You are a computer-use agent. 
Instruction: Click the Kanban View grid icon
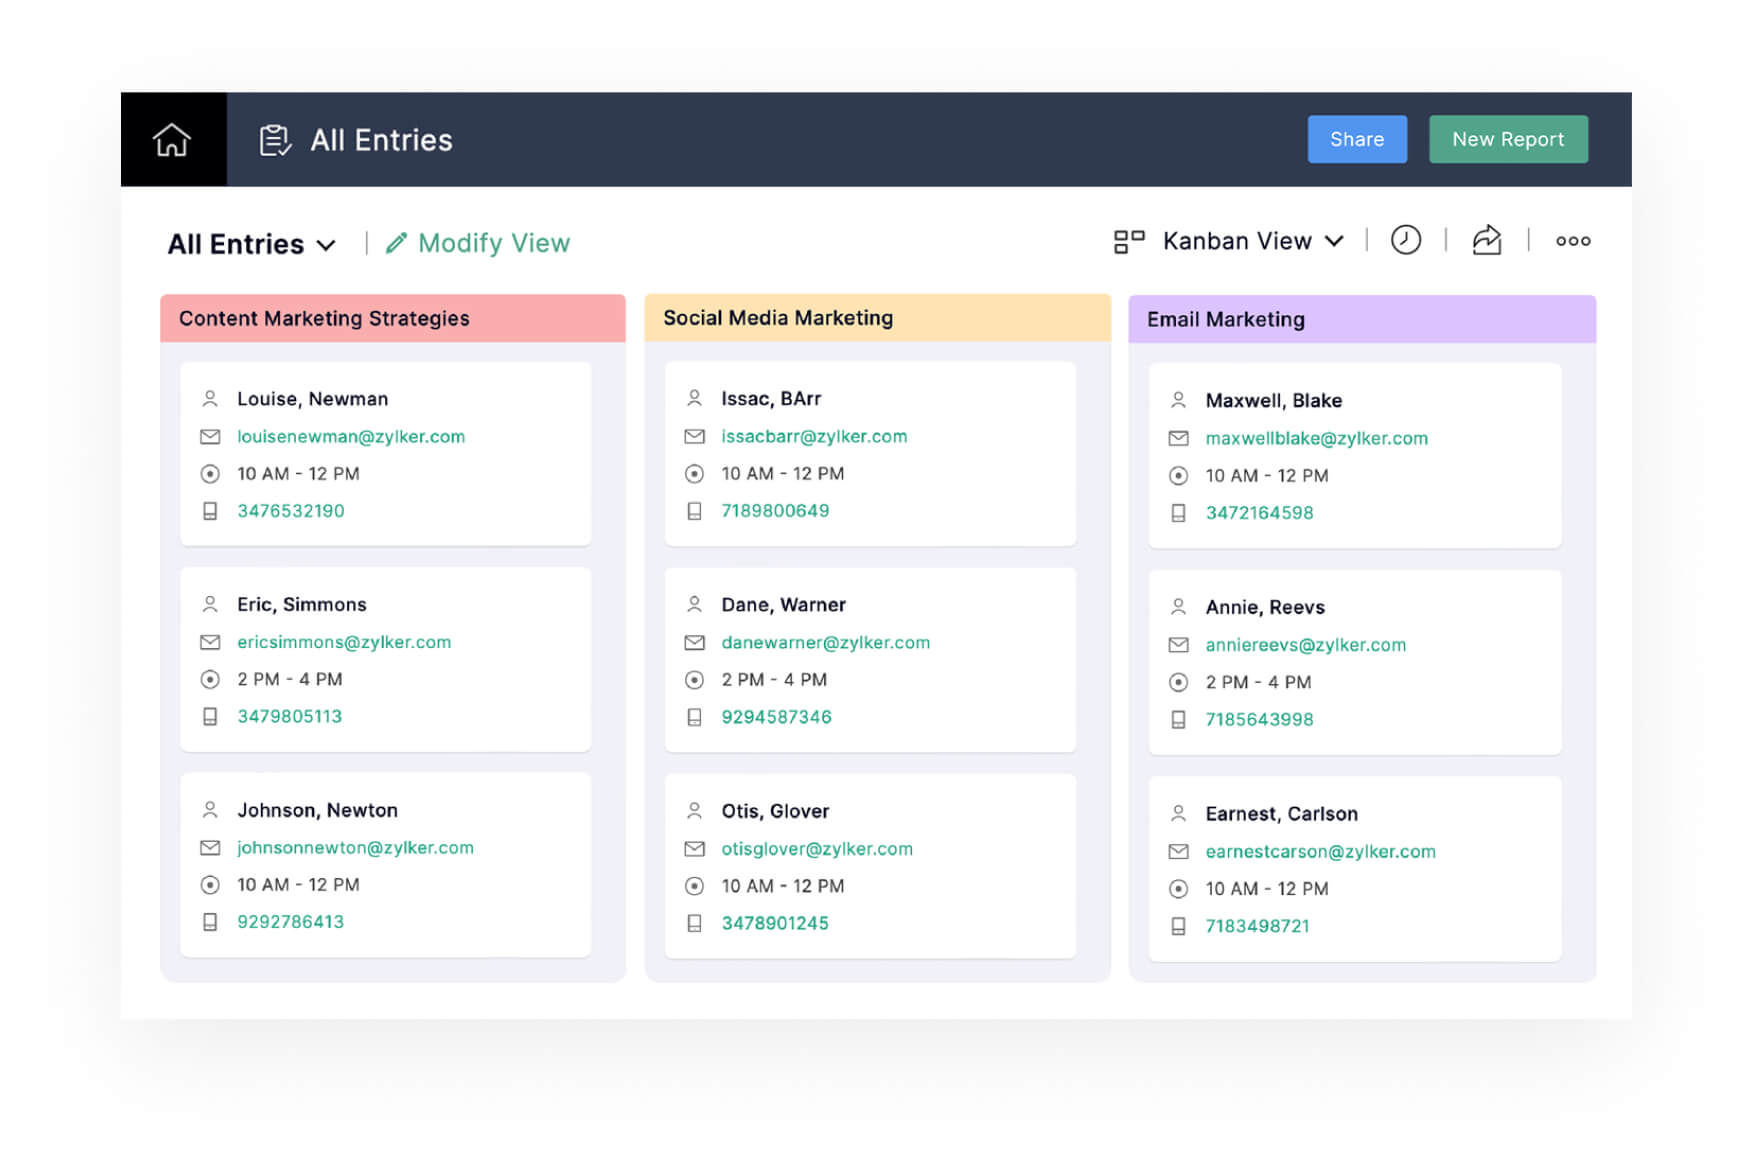pos(1129,241)
